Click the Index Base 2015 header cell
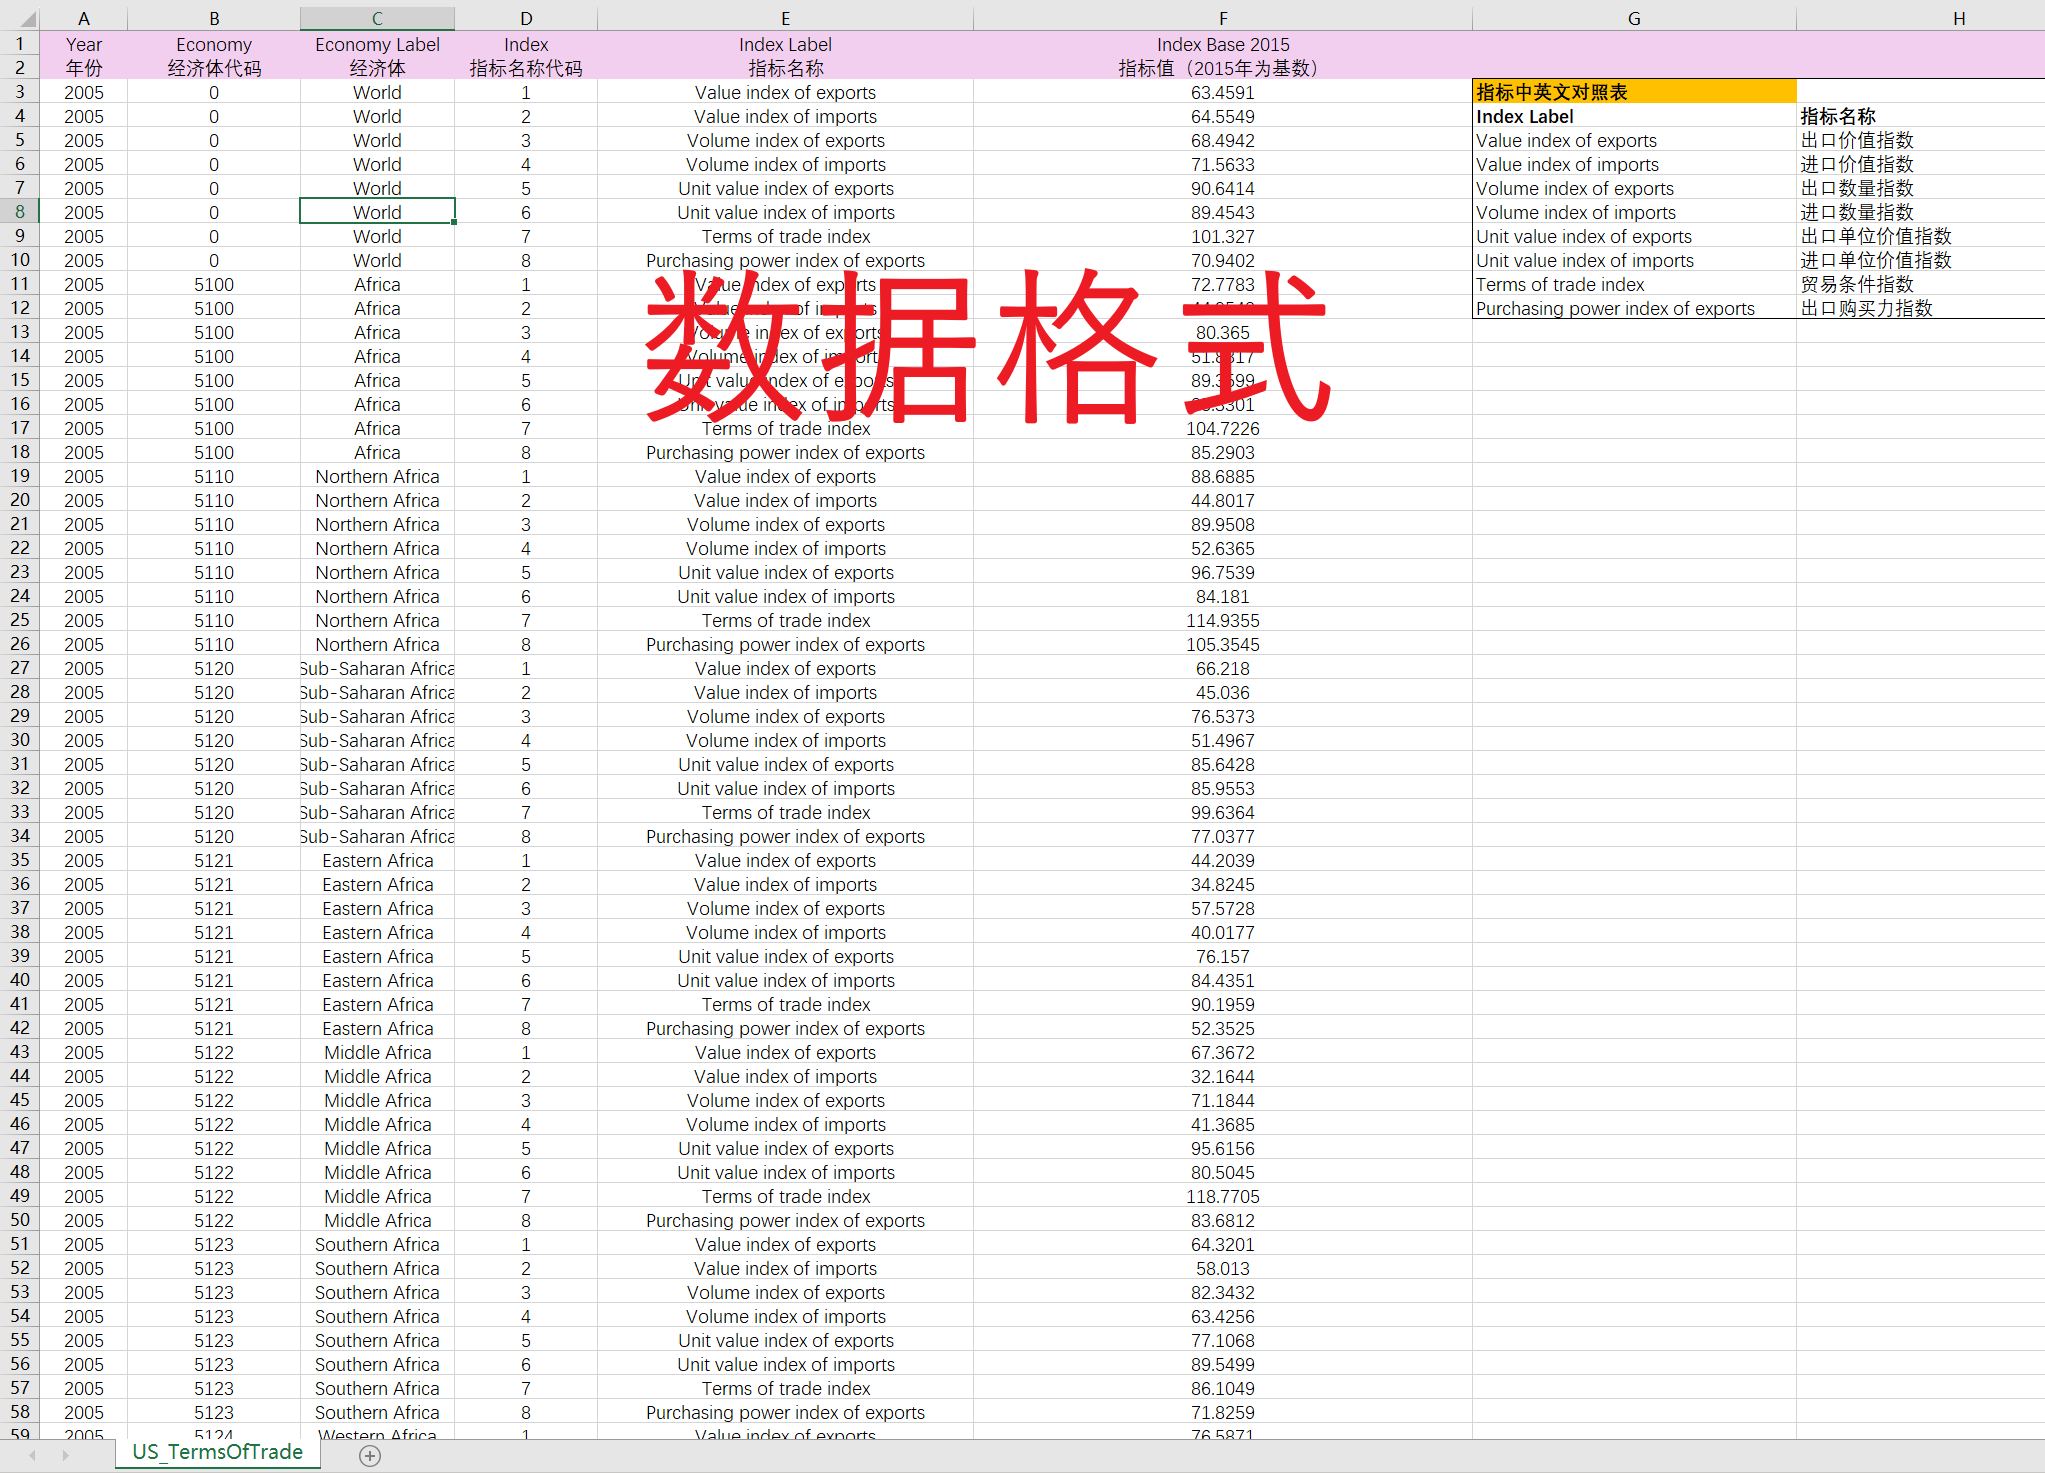This screenshot has width=2045, height=1473. [x=1222, y=44]
